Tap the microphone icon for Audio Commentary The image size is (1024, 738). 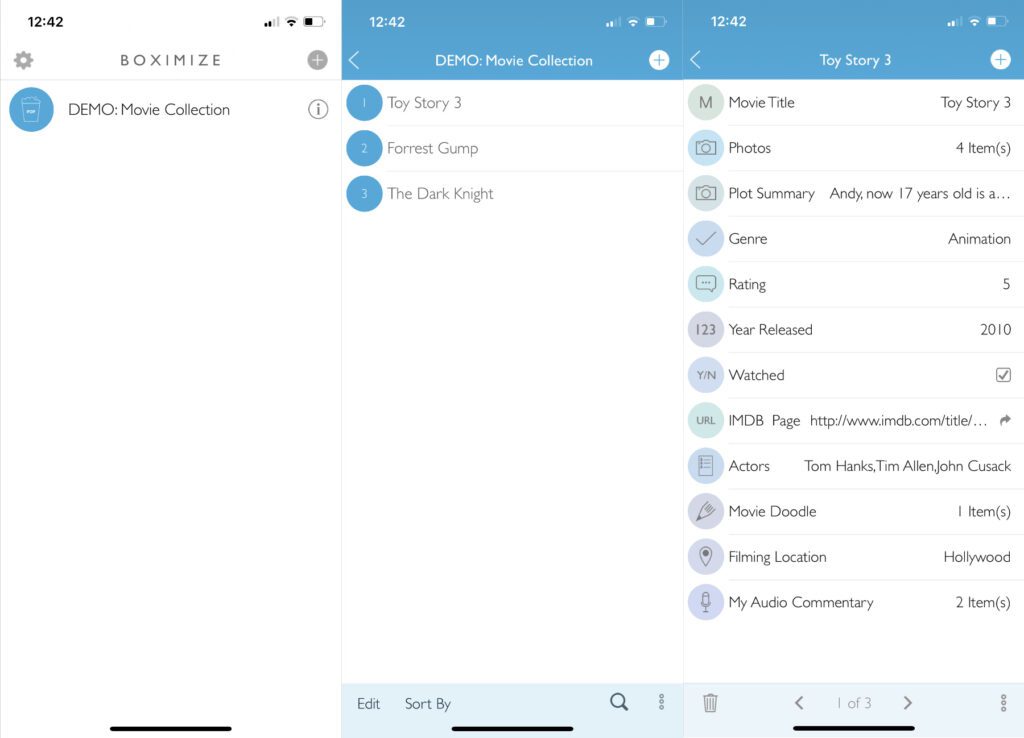pyautogui.click(x=706, y=602)
